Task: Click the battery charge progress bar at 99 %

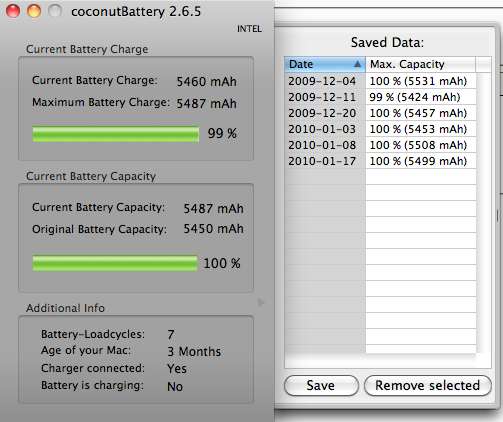Action: (x=116, y=134)
